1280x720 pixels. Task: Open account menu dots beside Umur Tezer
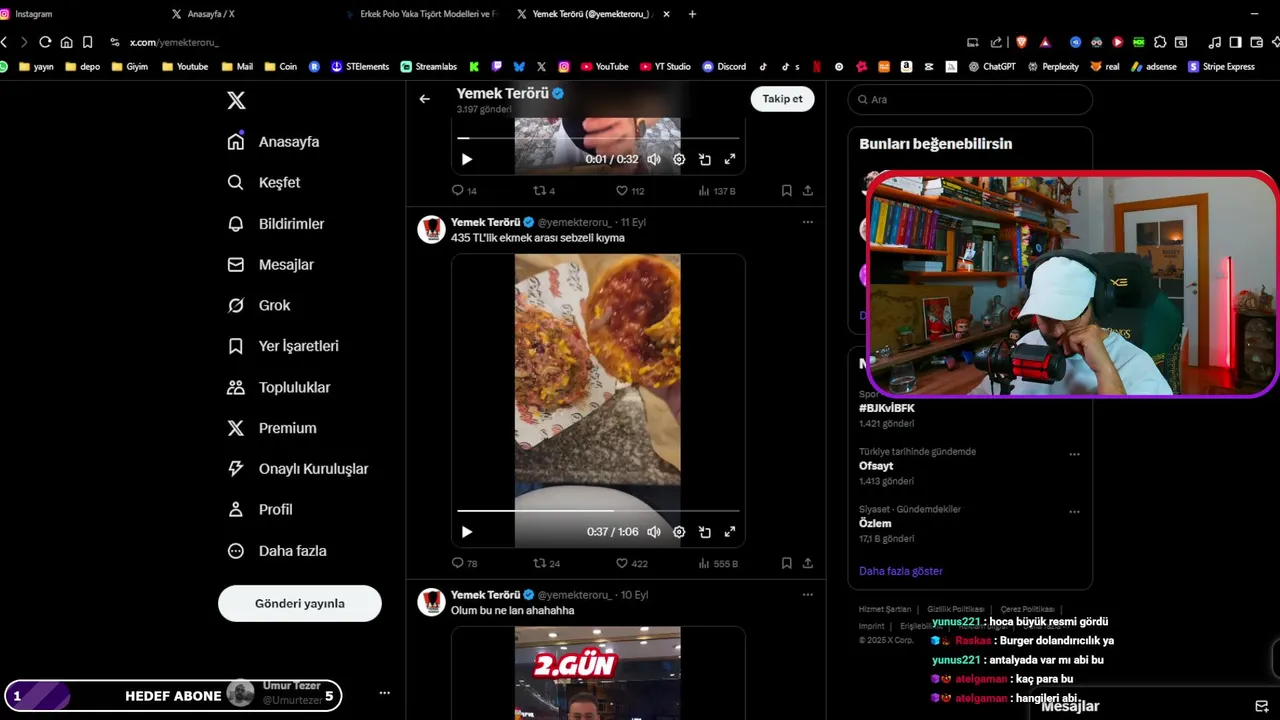click(384, 693)
